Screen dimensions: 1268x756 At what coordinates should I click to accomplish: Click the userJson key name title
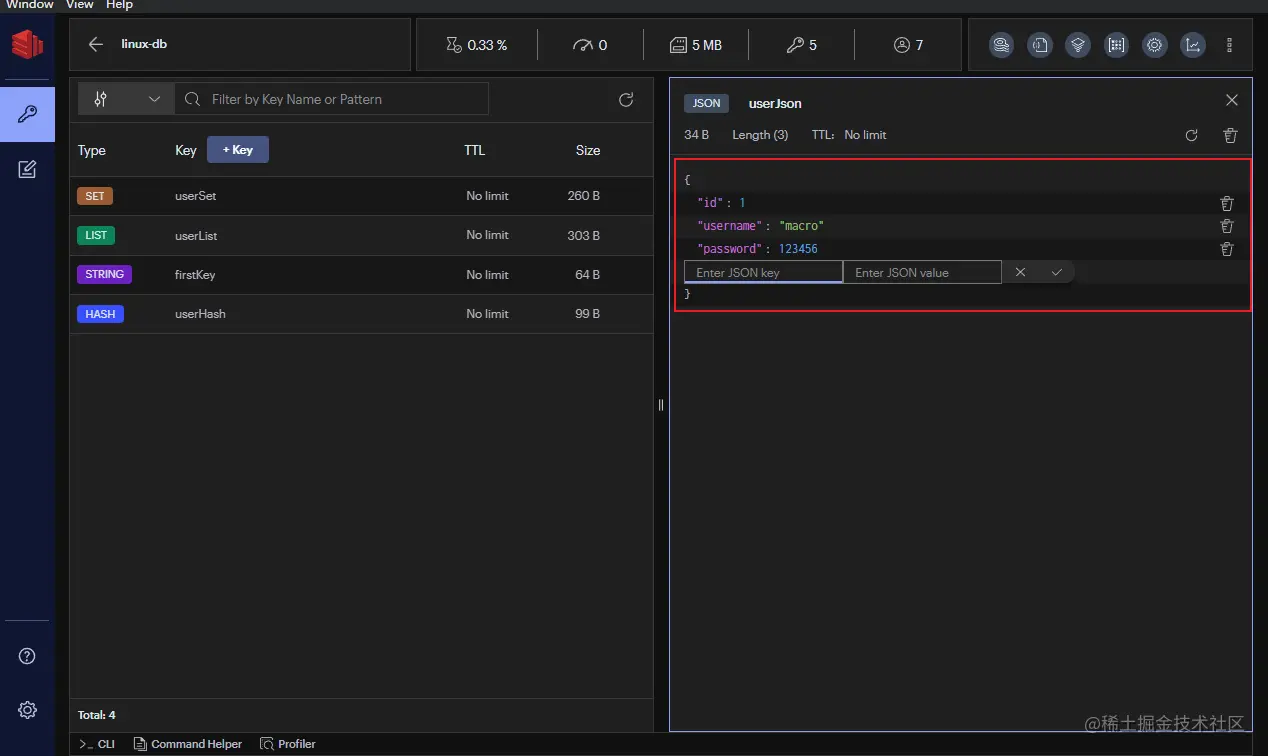(775, 103)
